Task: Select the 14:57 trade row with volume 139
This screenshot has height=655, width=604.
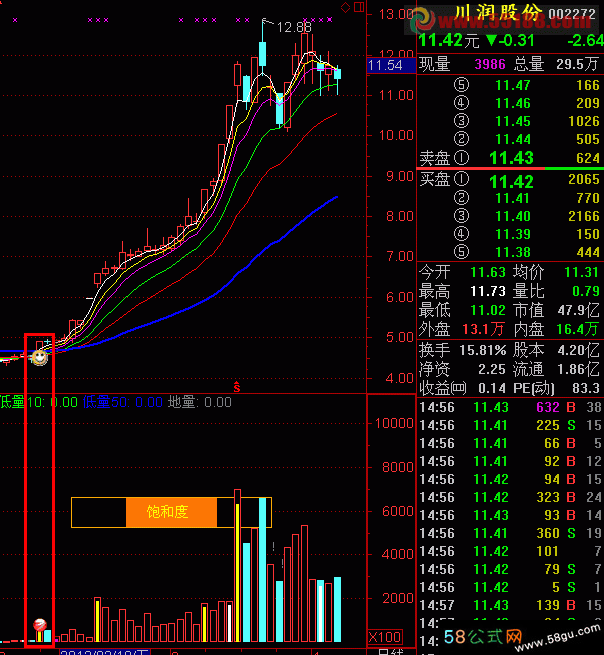Action: coord(510,605)
